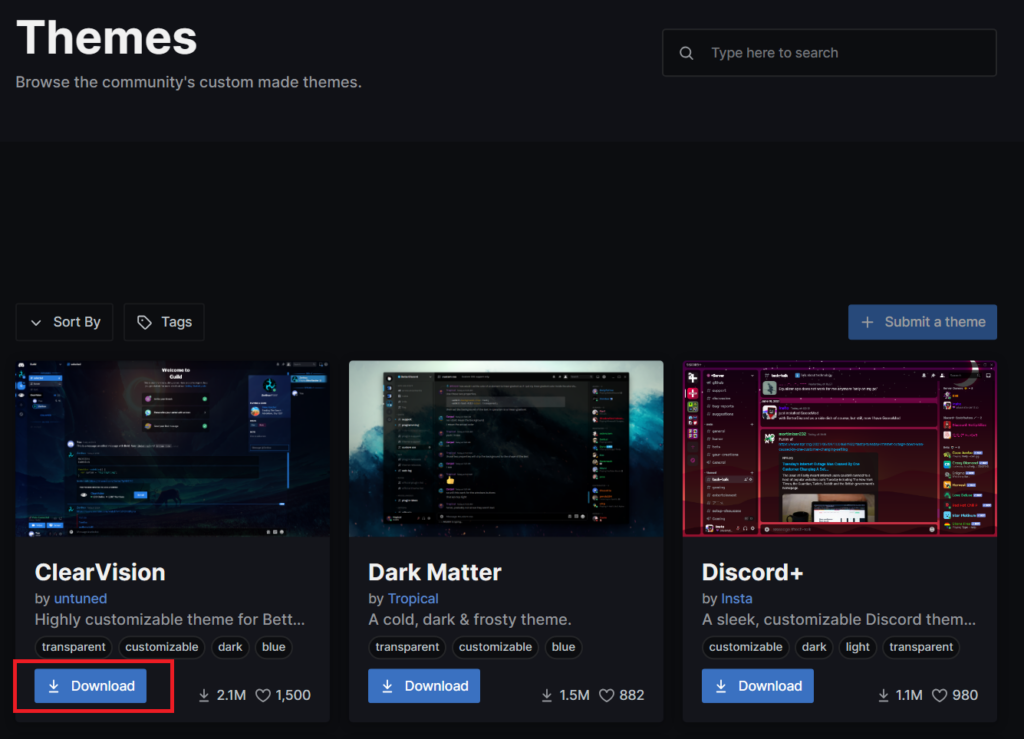The height and width of the screenshot is (739, 1024).
Task: Download the Dark Matter theme
Action: point(424,686)
